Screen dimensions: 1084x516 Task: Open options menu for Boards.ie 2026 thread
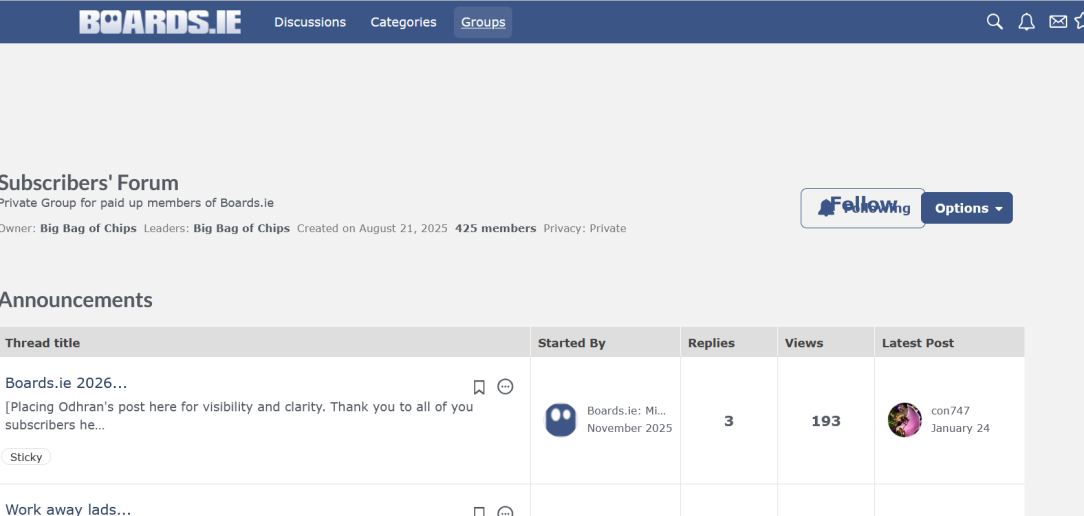tap(505, 386)
